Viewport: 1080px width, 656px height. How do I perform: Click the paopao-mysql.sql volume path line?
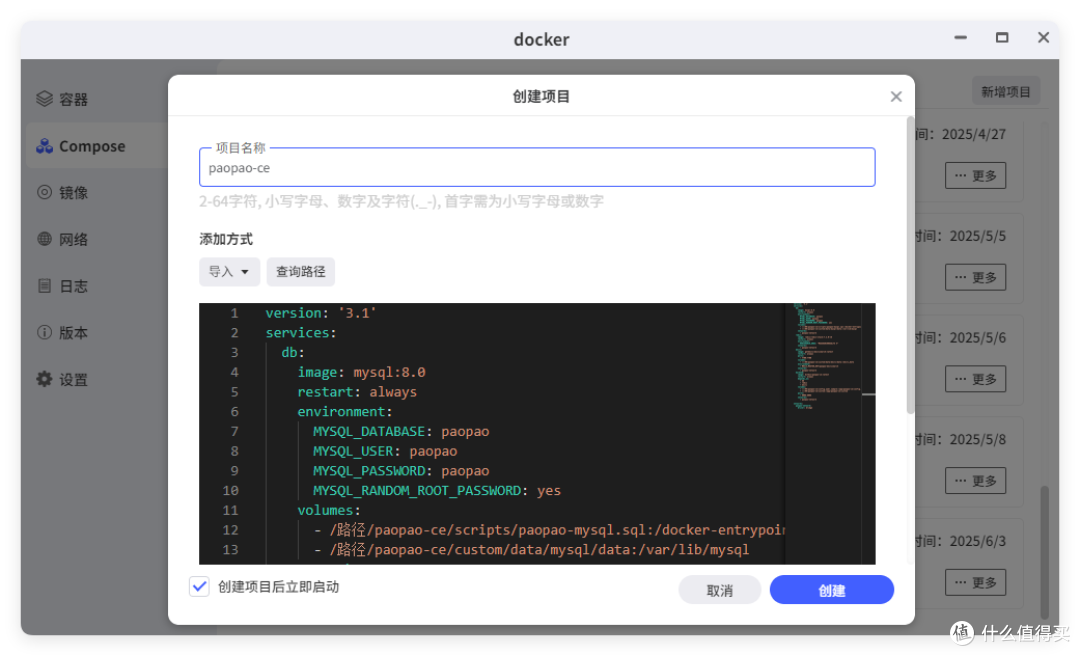(x=549, y=530)
